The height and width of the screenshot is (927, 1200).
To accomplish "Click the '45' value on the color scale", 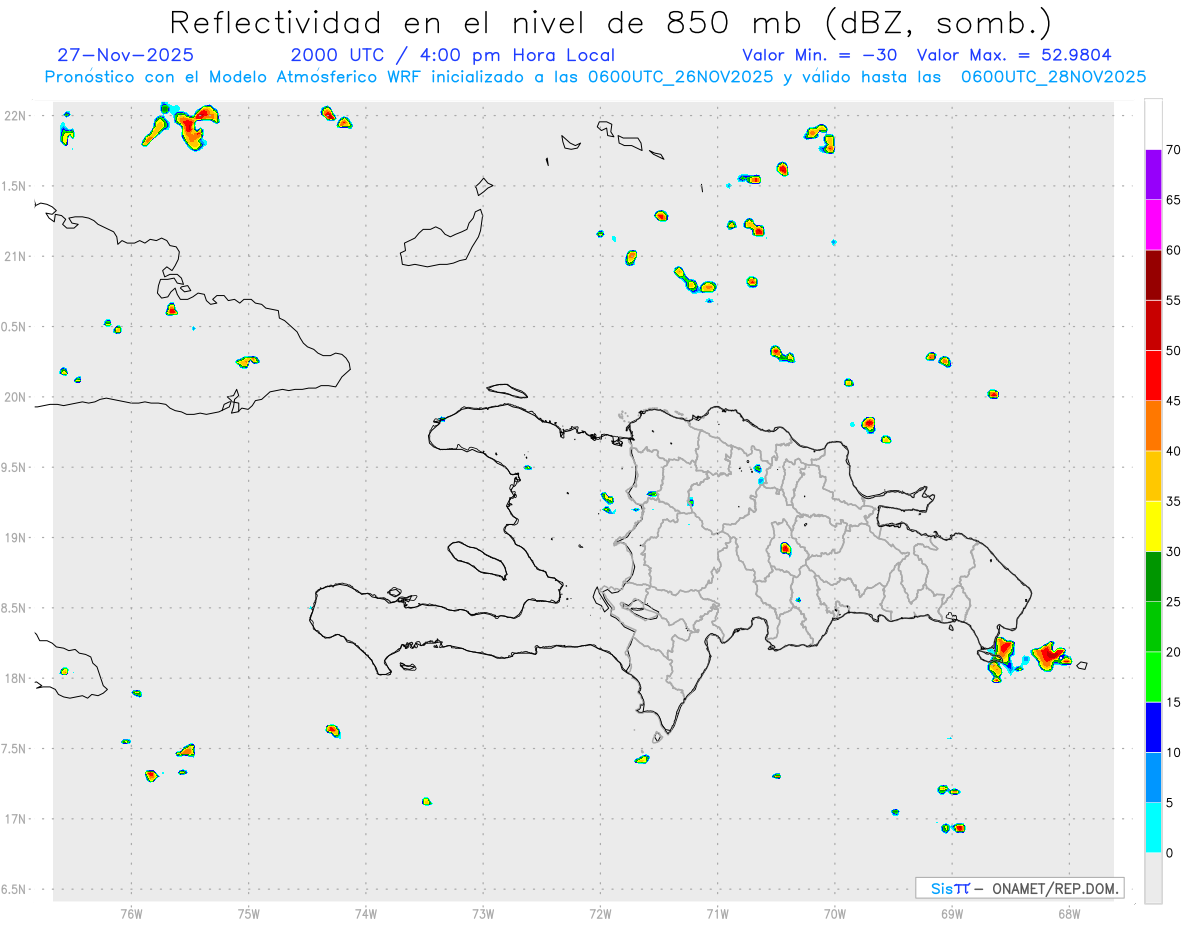I will pos(1173,401).
